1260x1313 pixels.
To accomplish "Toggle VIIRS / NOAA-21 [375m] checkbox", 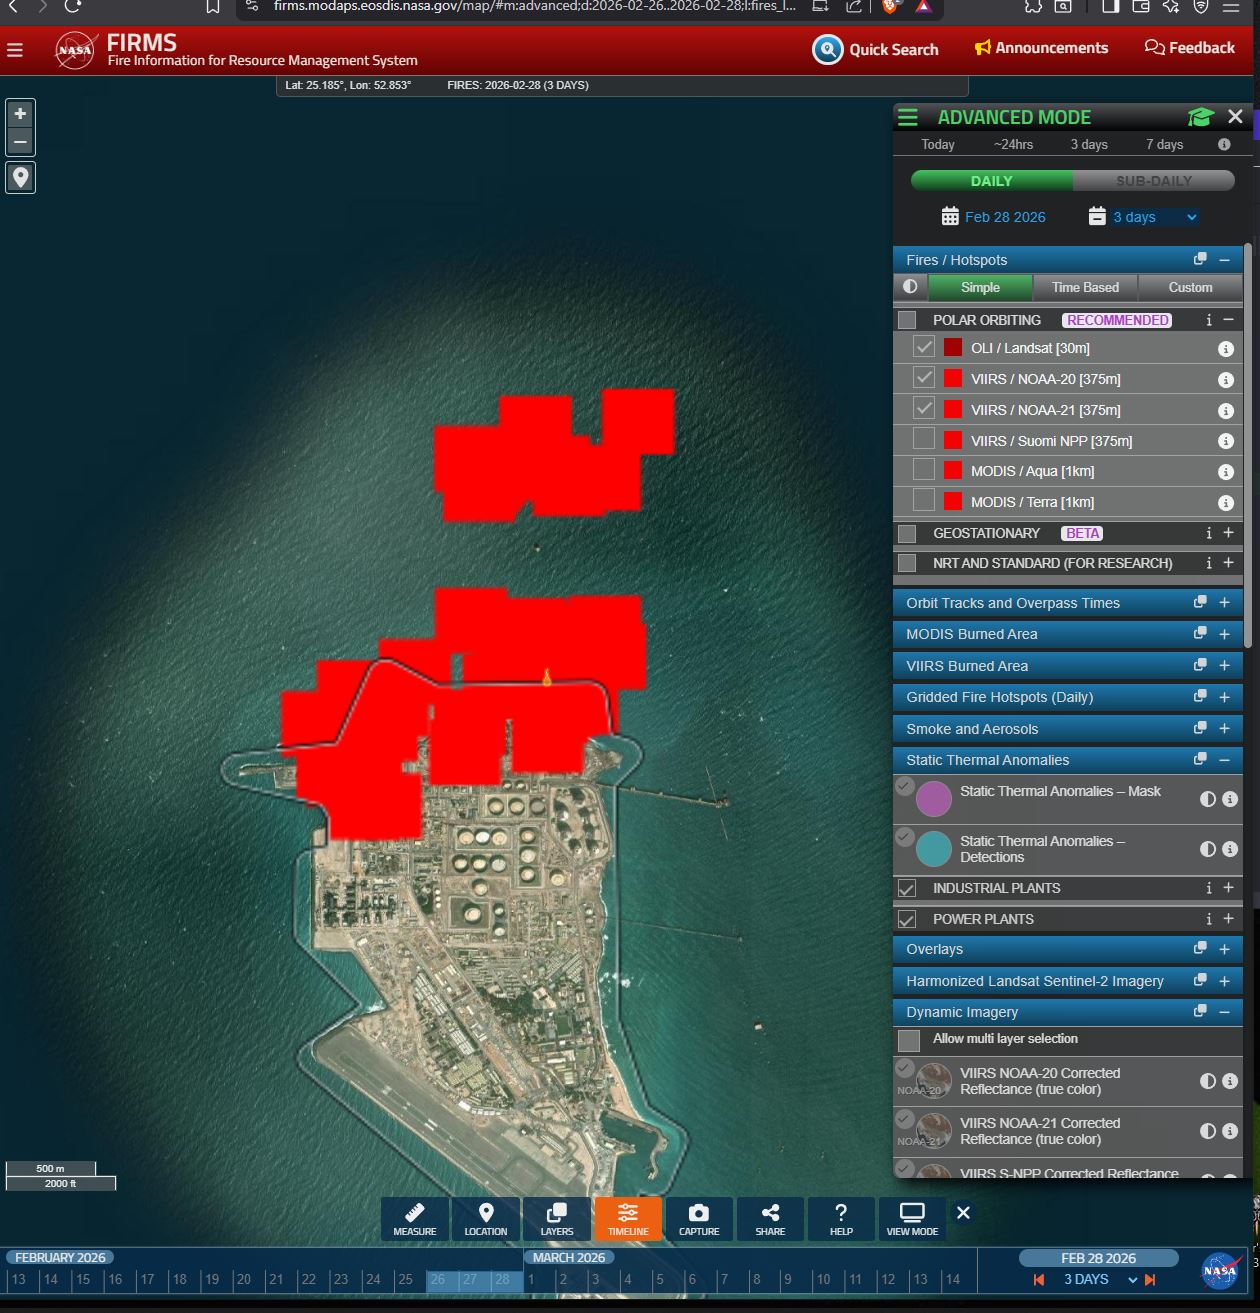I will point(924,408).
